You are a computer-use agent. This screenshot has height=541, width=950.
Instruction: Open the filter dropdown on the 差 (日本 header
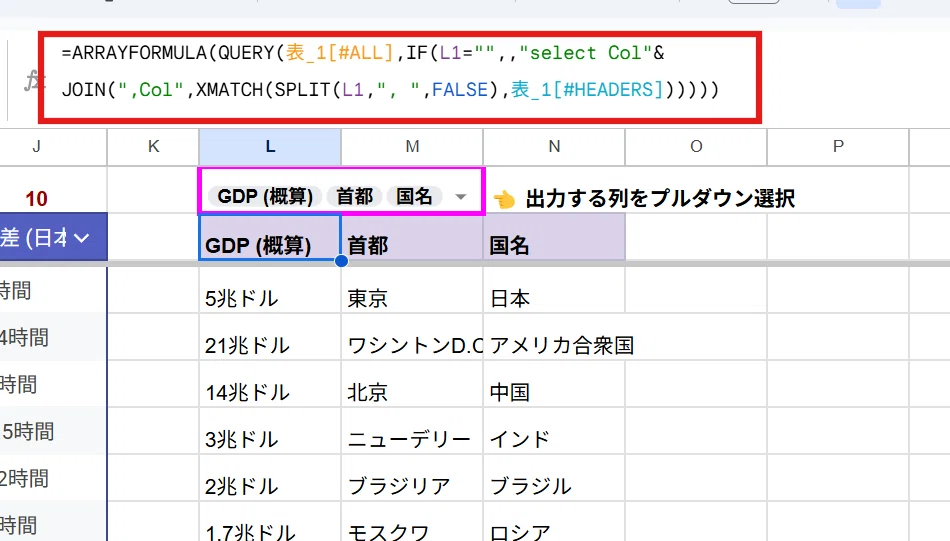82,237
